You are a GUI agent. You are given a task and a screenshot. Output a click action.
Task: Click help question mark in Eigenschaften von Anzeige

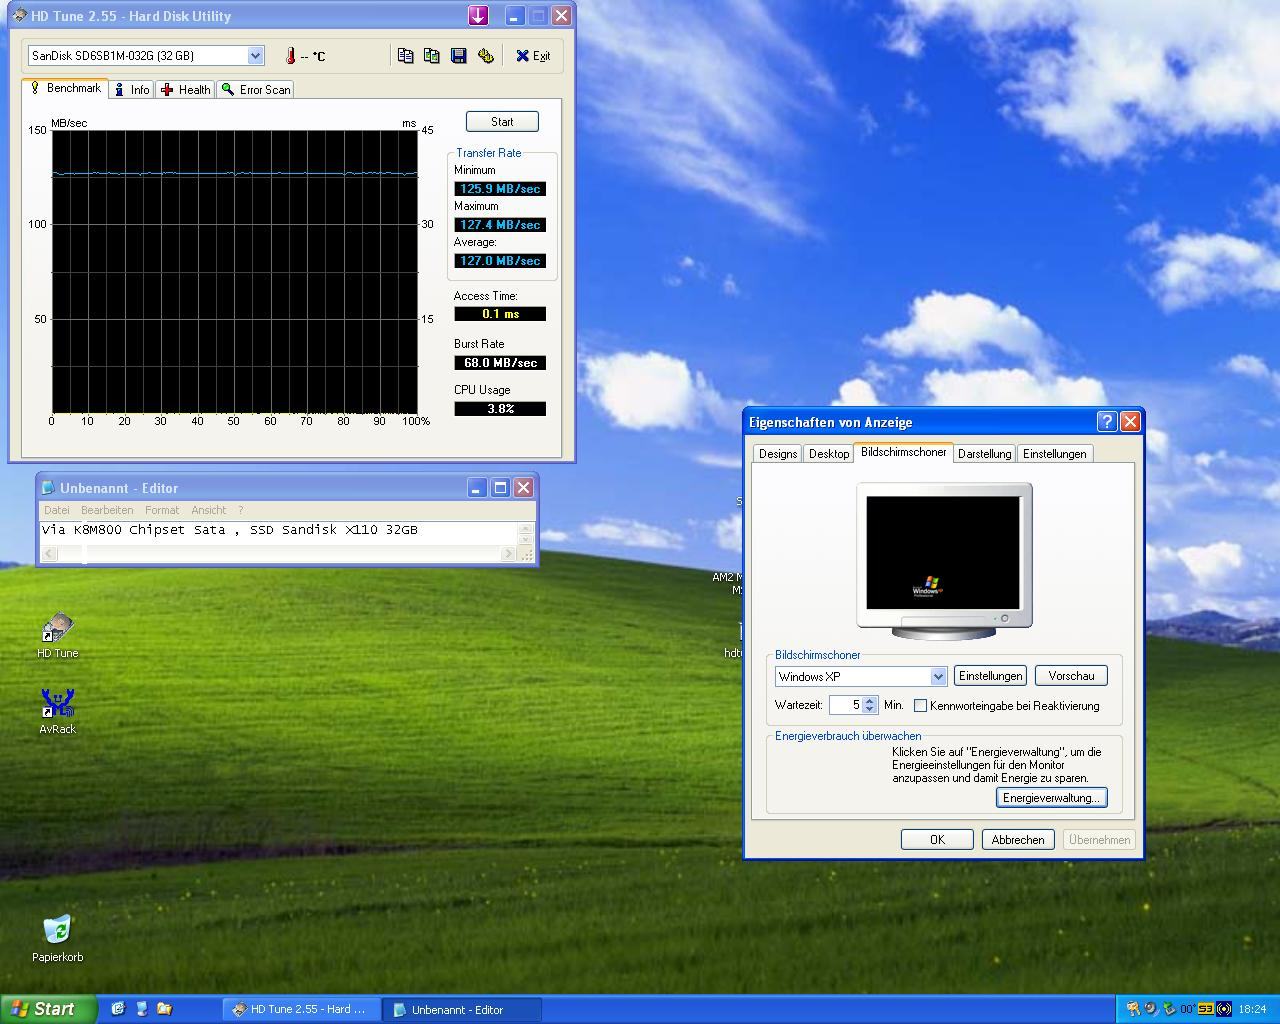coord(1106,421)
